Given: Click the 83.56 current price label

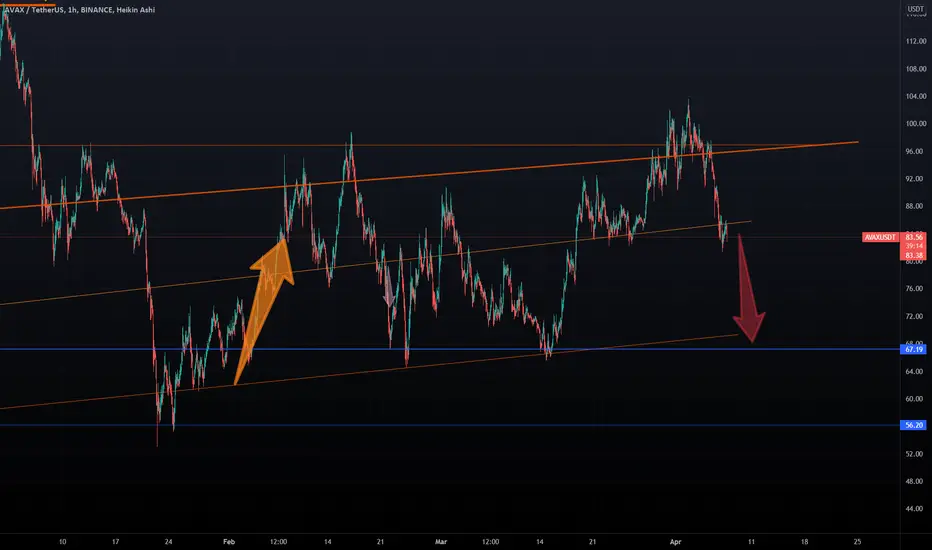Looking at the screenshot, I should coord(914,237).
